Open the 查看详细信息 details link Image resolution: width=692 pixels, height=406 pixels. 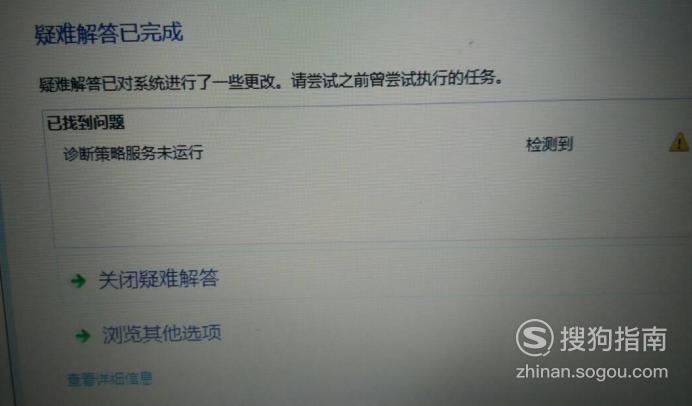pyautogui.click(x=109, y=379)
